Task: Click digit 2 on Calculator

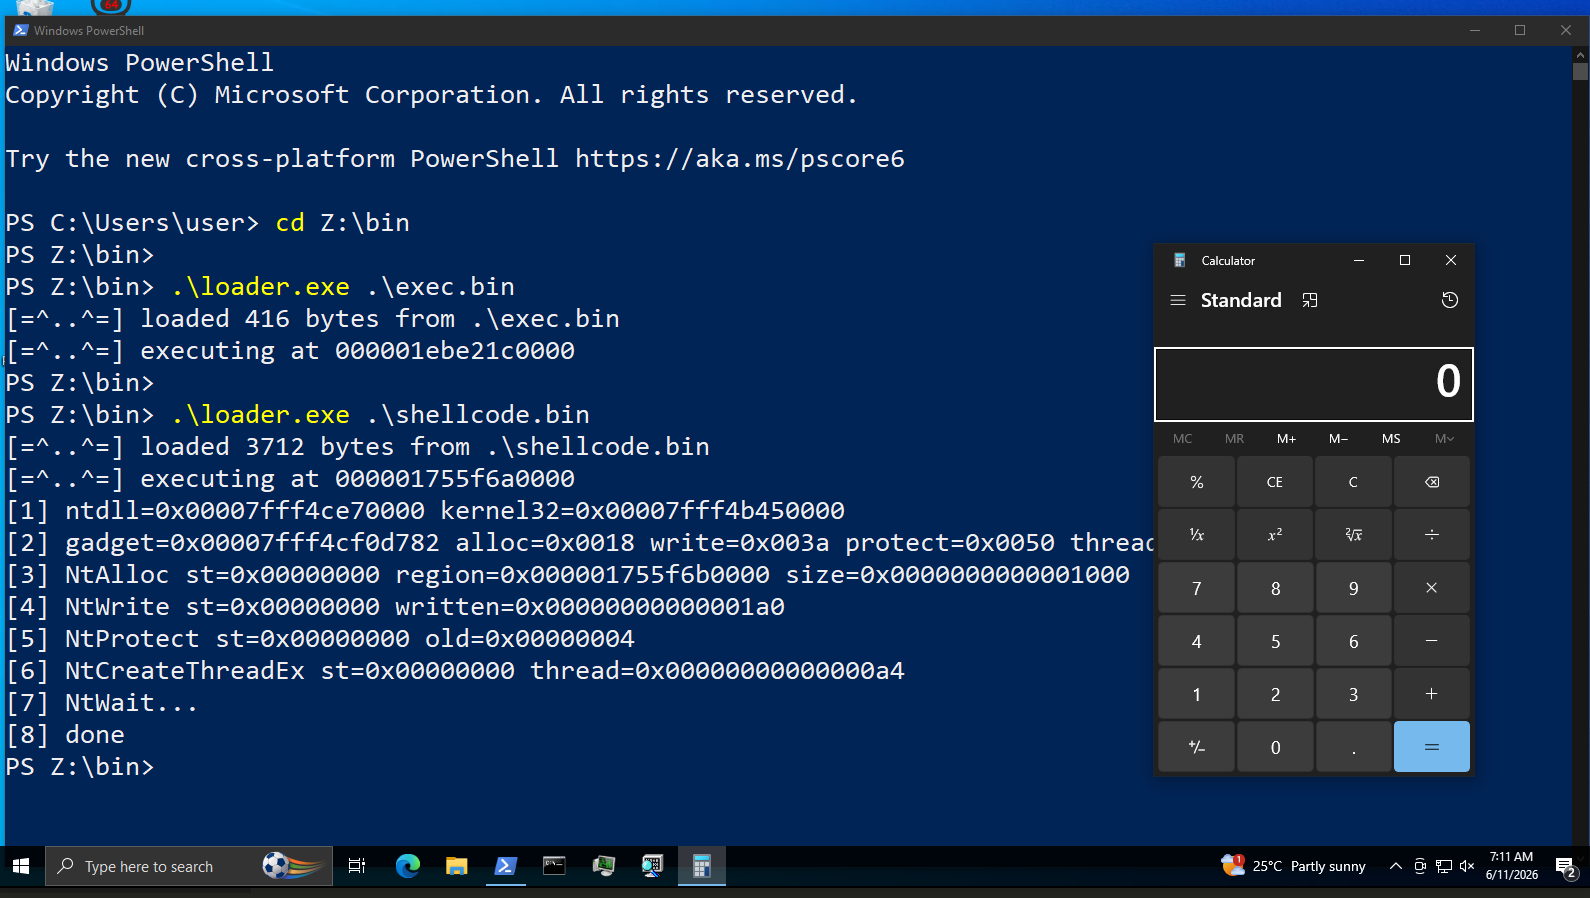Action: [x=1275, y=694]
